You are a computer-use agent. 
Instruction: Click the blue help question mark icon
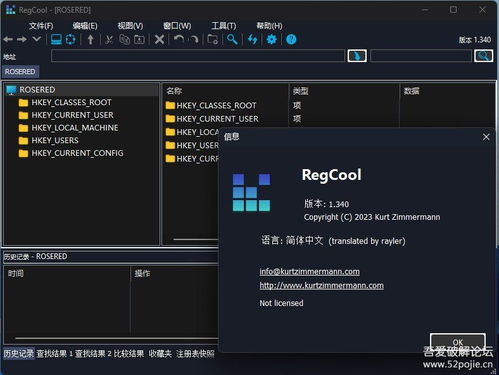[x=291, y=40]
